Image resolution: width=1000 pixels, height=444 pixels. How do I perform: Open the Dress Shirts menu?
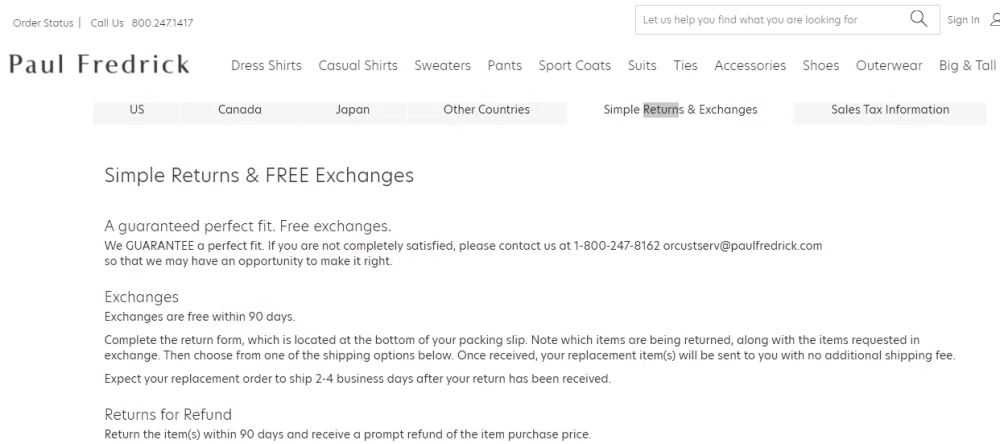(x=266, y=66)
